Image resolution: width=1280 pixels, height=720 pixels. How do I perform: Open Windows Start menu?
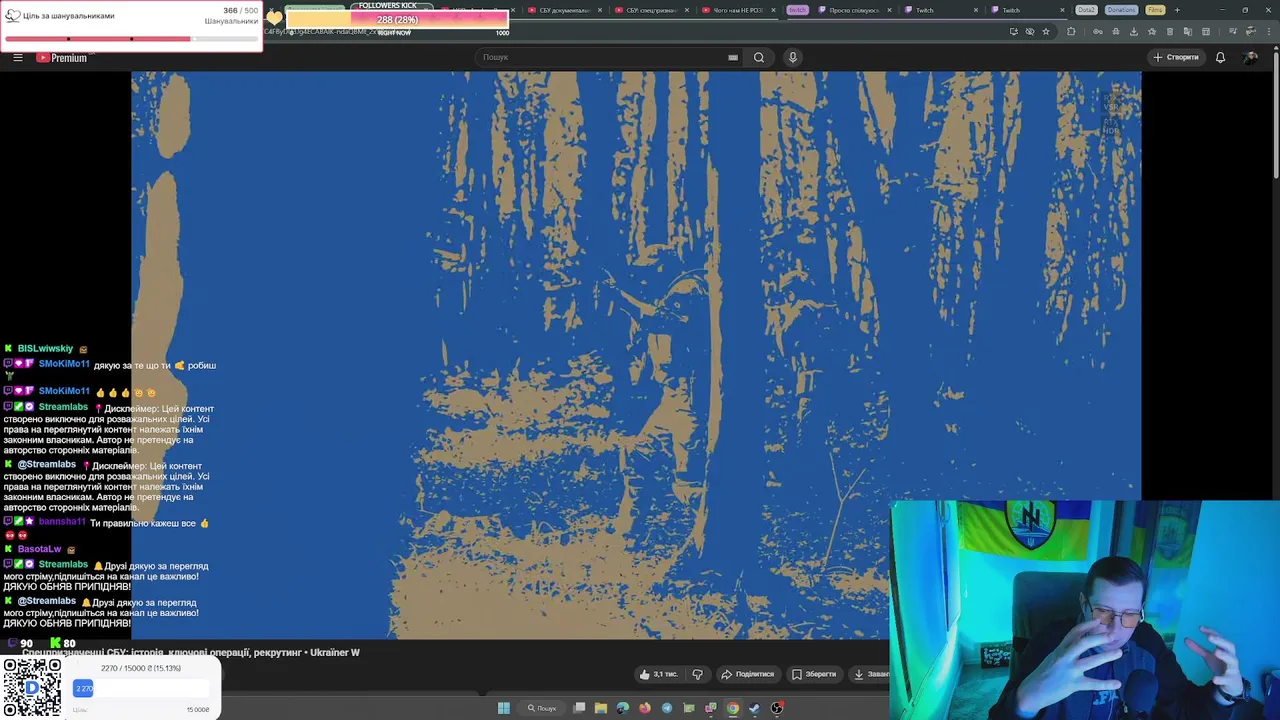504,708
